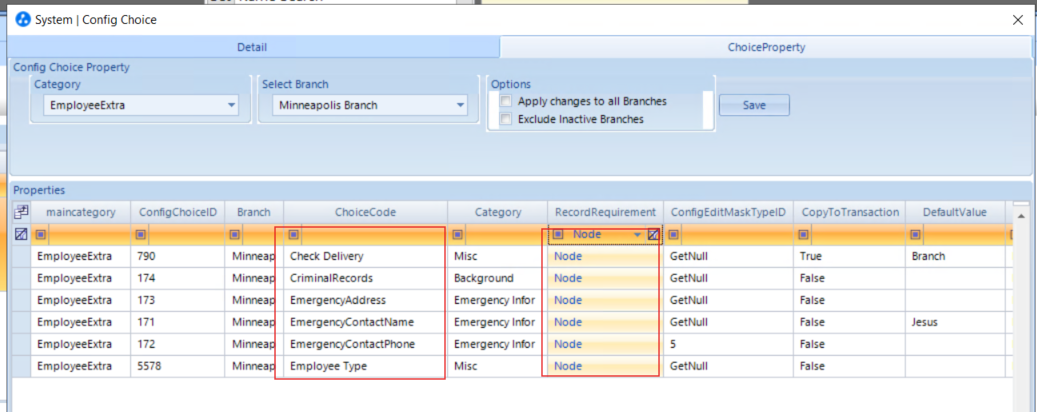
Task: Click ConfigChoiceID 5578 cell
Action: [x=178, y=366]
